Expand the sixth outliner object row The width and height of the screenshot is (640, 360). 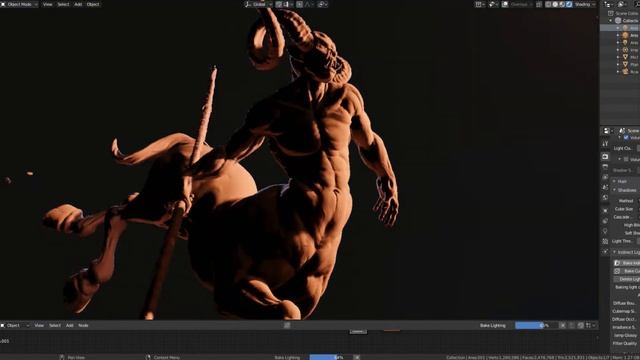click(618, 64)
